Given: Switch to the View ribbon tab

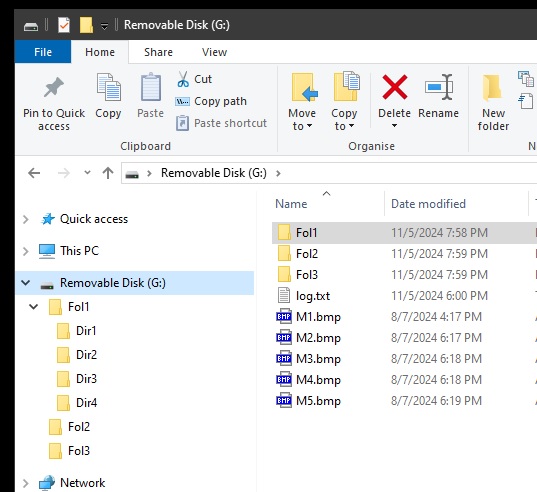Looking at the screenshot, I should click(214, 52).
